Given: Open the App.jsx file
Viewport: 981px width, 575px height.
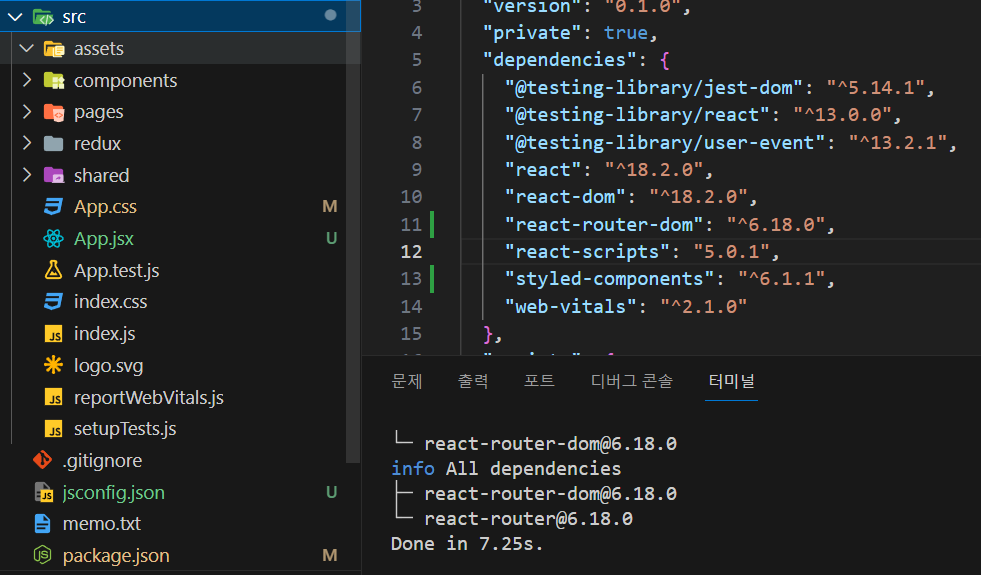Looking at the screenshot, I should tap(104, 238).
